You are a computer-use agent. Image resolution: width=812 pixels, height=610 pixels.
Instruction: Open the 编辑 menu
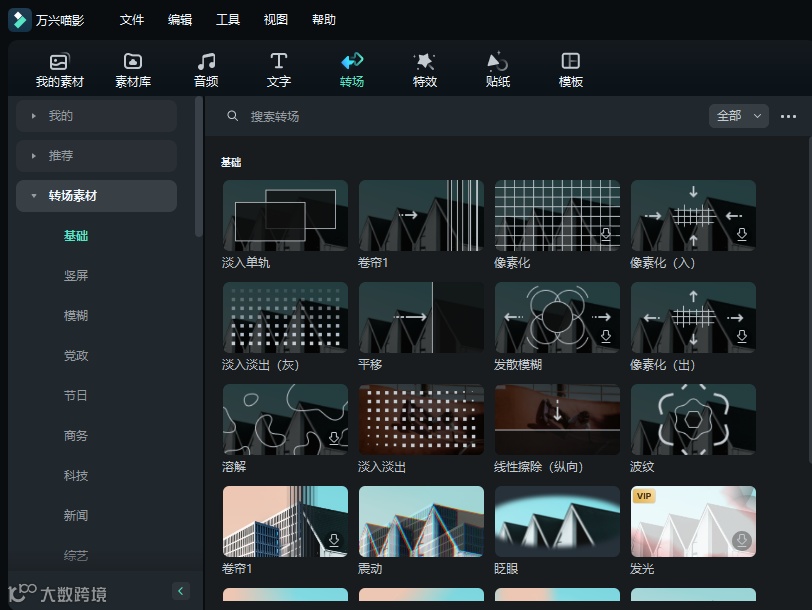click(x=180, y=20)
